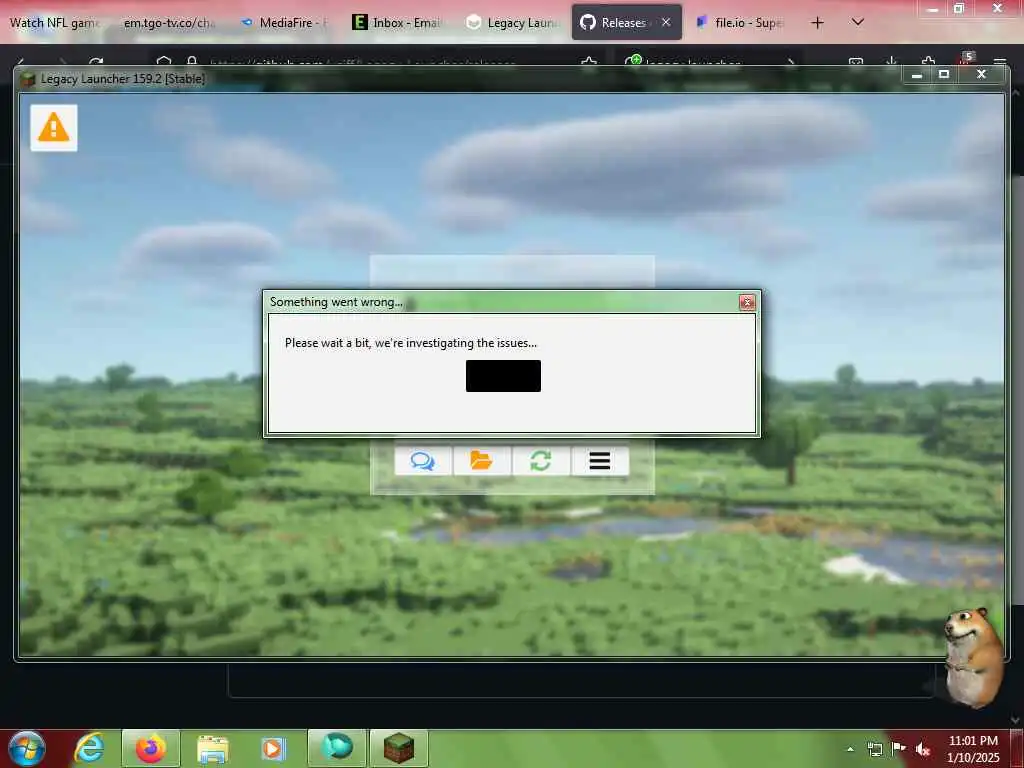Open the hamburger menu button in Legacy Launcher
The image size is (1024, 768).
tap(600, 461)
